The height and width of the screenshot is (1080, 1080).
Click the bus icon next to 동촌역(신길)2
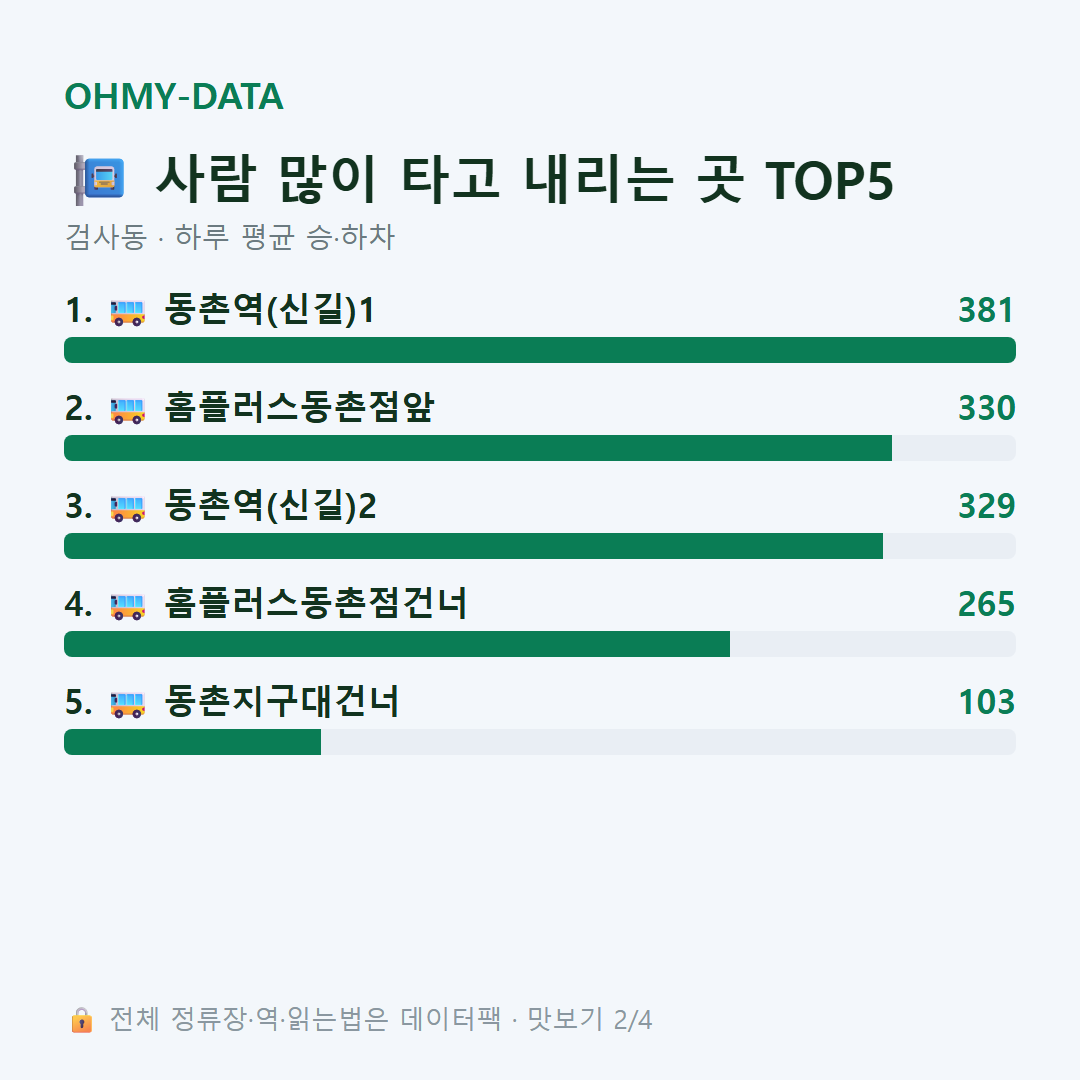click(127, 508)
